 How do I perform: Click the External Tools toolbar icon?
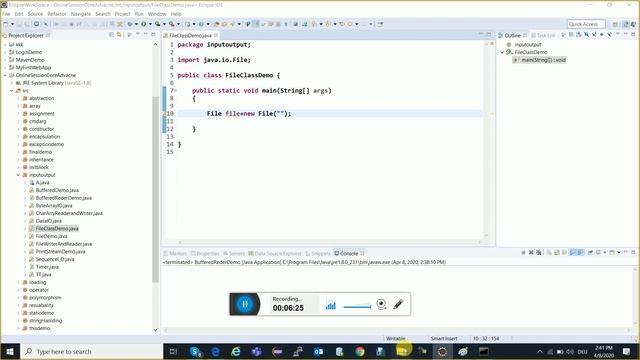172,24
